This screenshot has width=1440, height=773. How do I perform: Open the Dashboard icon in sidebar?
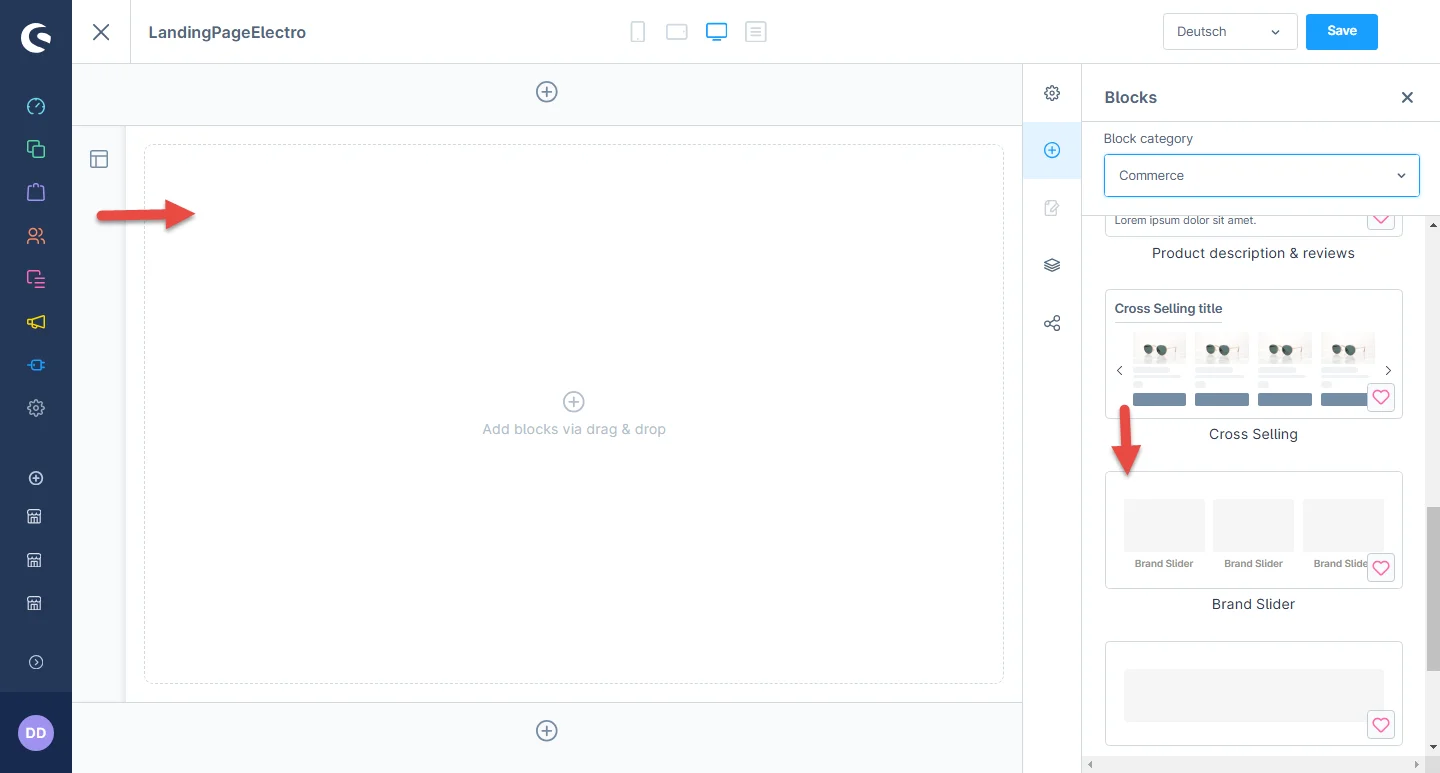(x=36, y=106)
